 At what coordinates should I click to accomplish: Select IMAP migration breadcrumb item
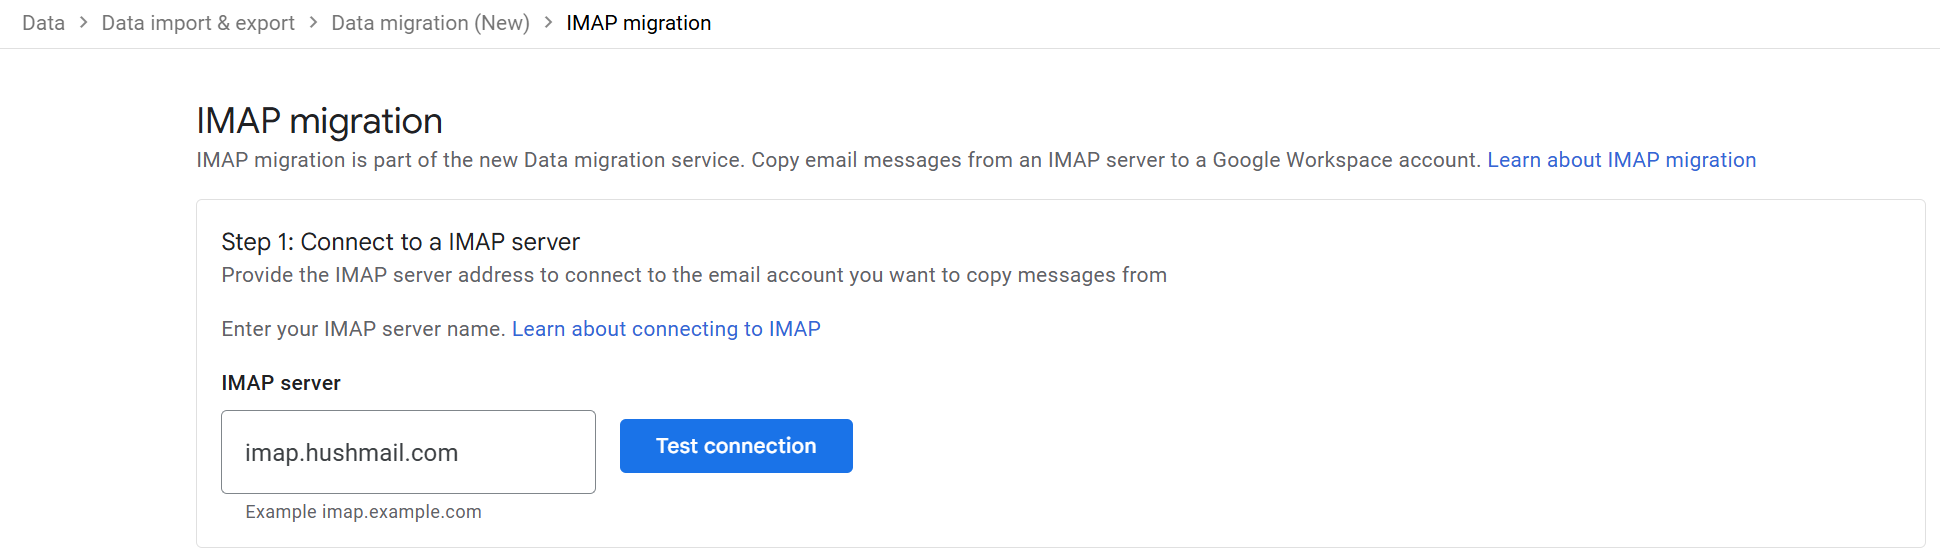(638, 23)
